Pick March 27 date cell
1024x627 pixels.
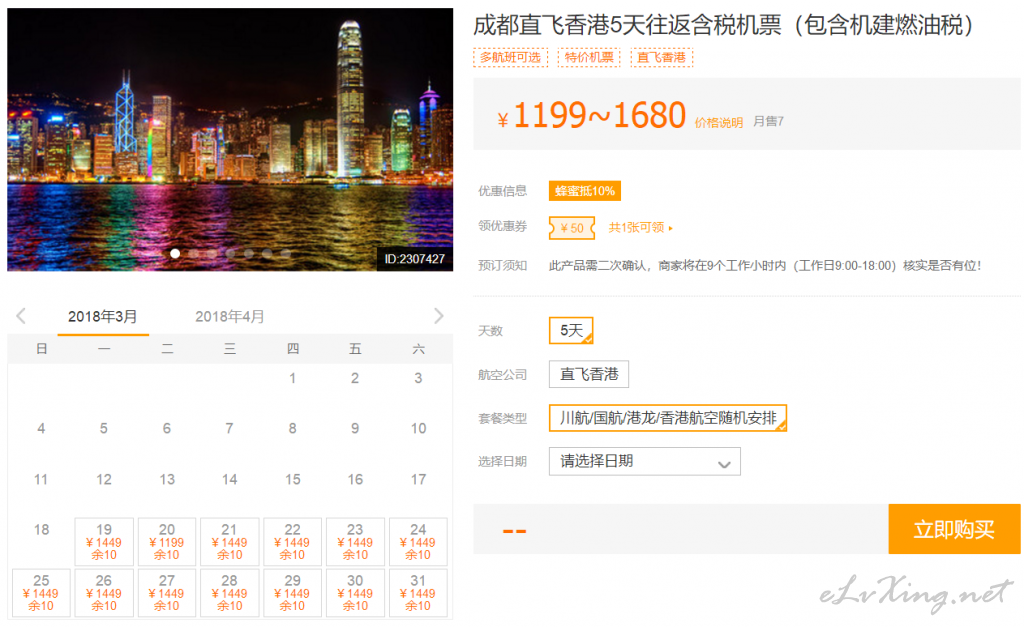(167, 592)
